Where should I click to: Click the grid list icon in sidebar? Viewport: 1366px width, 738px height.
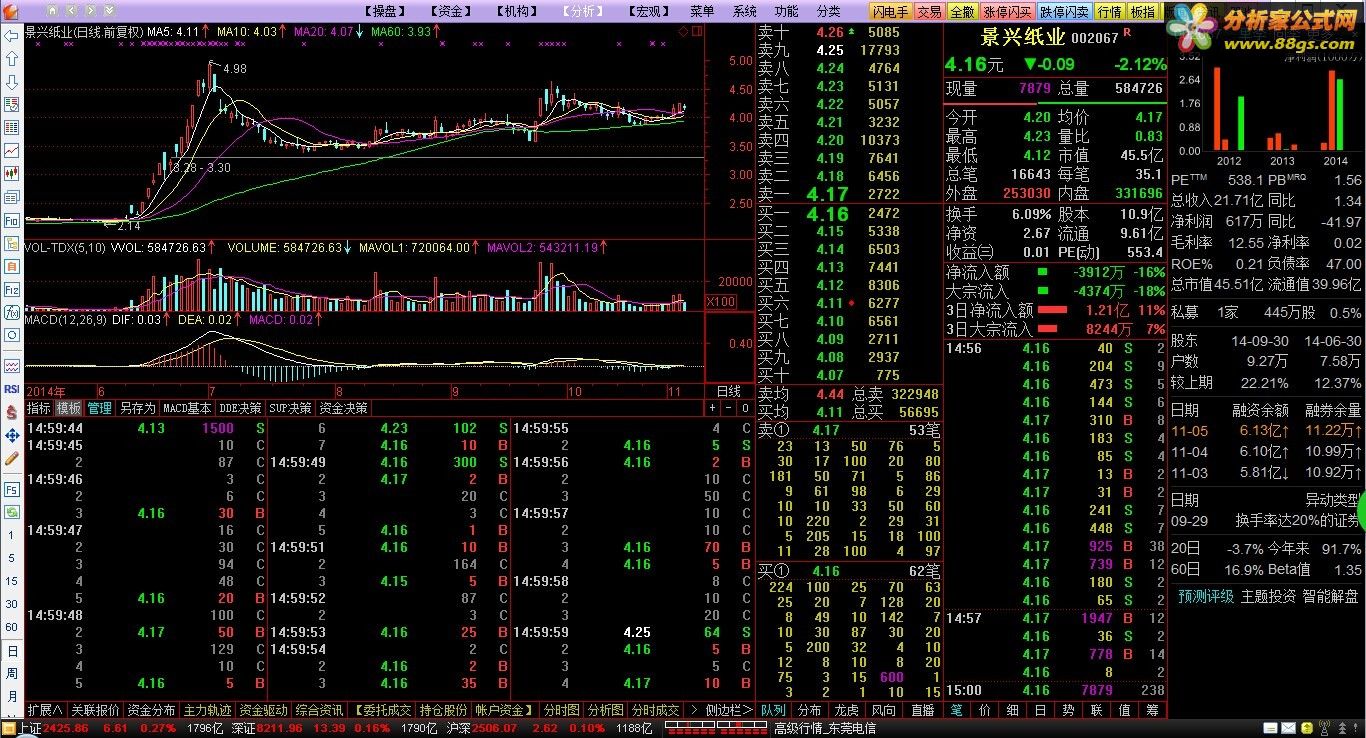(x=11, y=128)
